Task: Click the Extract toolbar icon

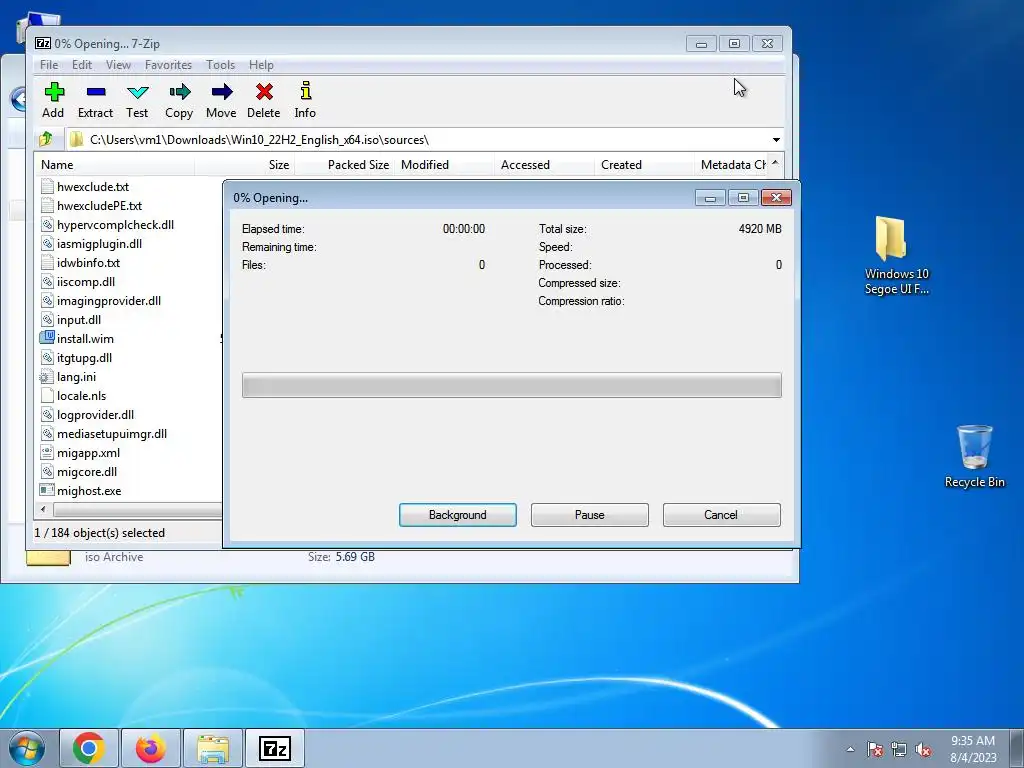Action: (x=95, y=92)
